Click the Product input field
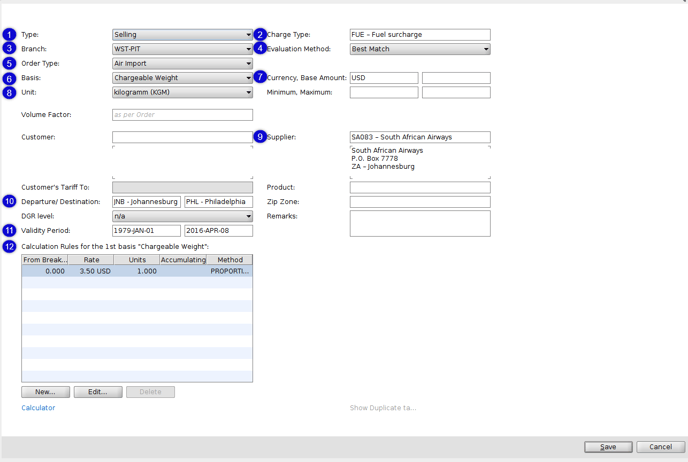This screenshot has height=462, width=688. [420, 187]
